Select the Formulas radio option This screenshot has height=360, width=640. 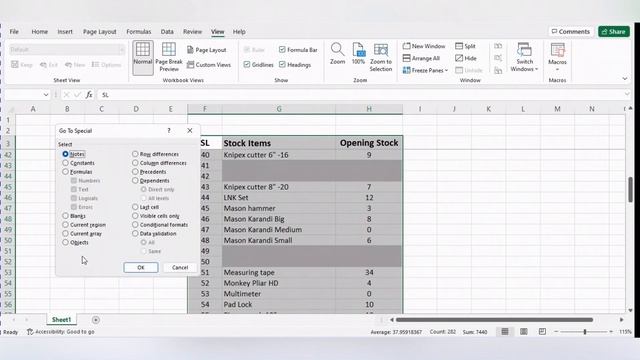(65, 172)
